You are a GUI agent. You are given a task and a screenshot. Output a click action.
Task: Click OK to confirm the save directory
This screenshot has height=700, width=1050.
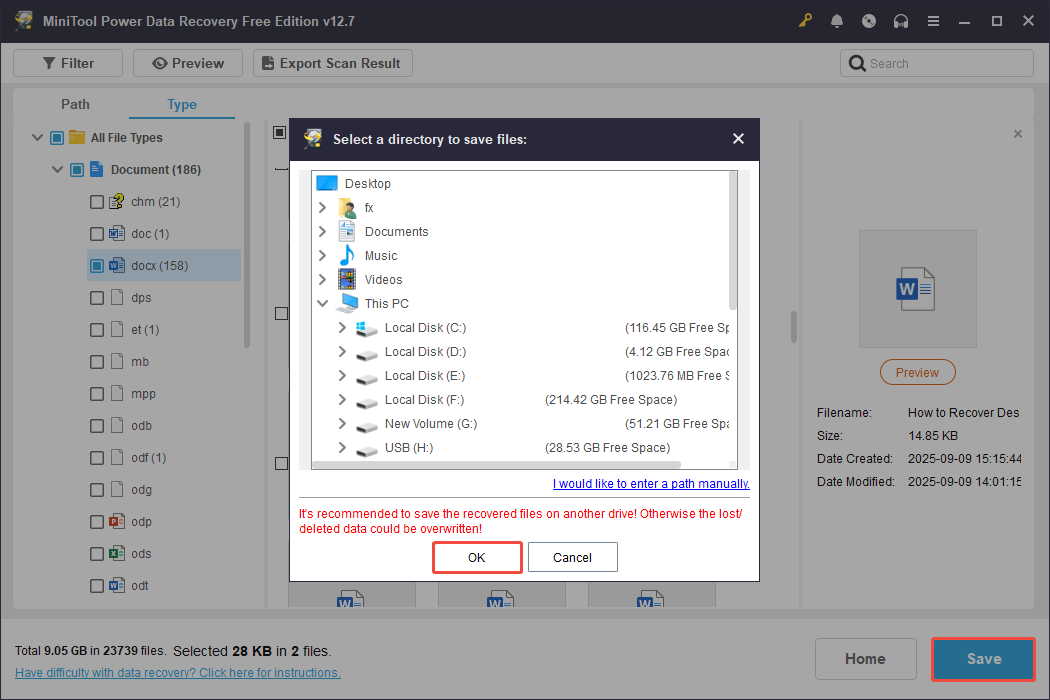pyautogui.click(x=477, y=557)
